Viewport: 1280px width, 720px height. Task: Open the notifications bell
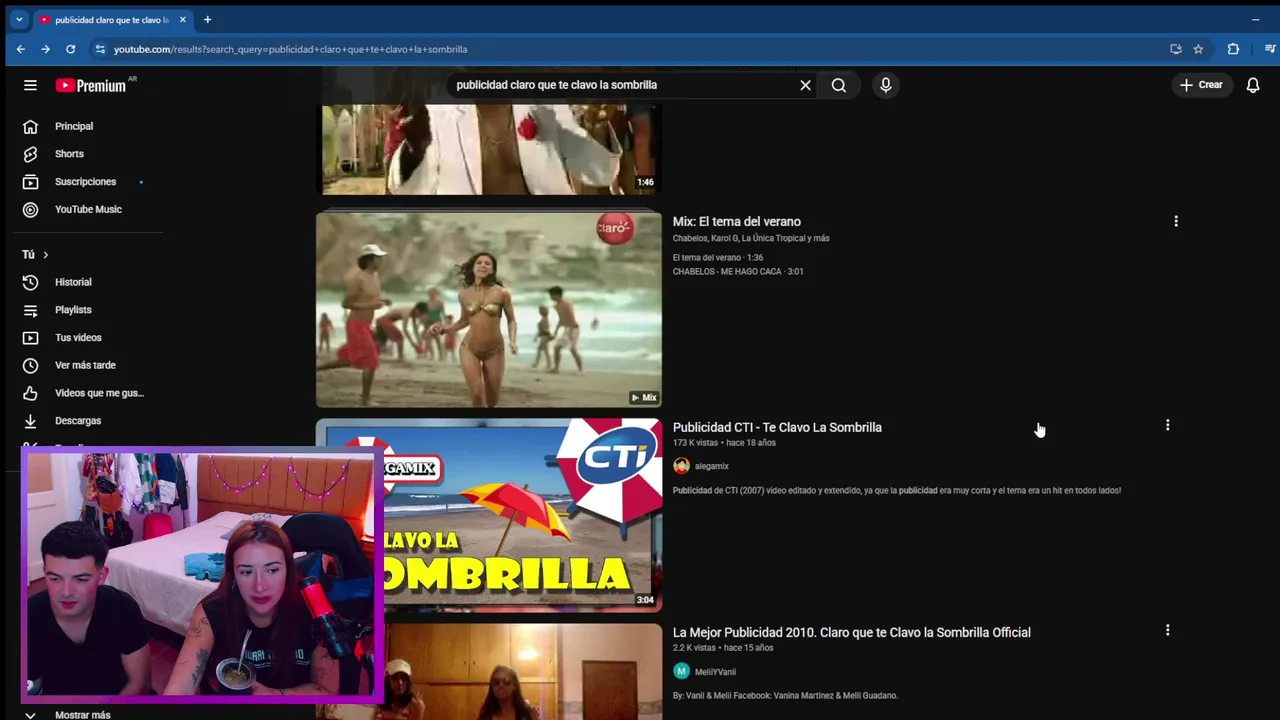(x=1253, y=85)
